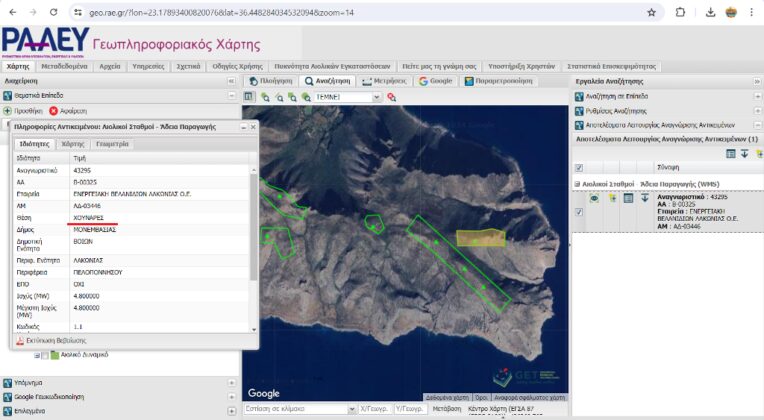Open the Παραμετροποίηση tool tab
764x420 pixels.
pos(499,81)
